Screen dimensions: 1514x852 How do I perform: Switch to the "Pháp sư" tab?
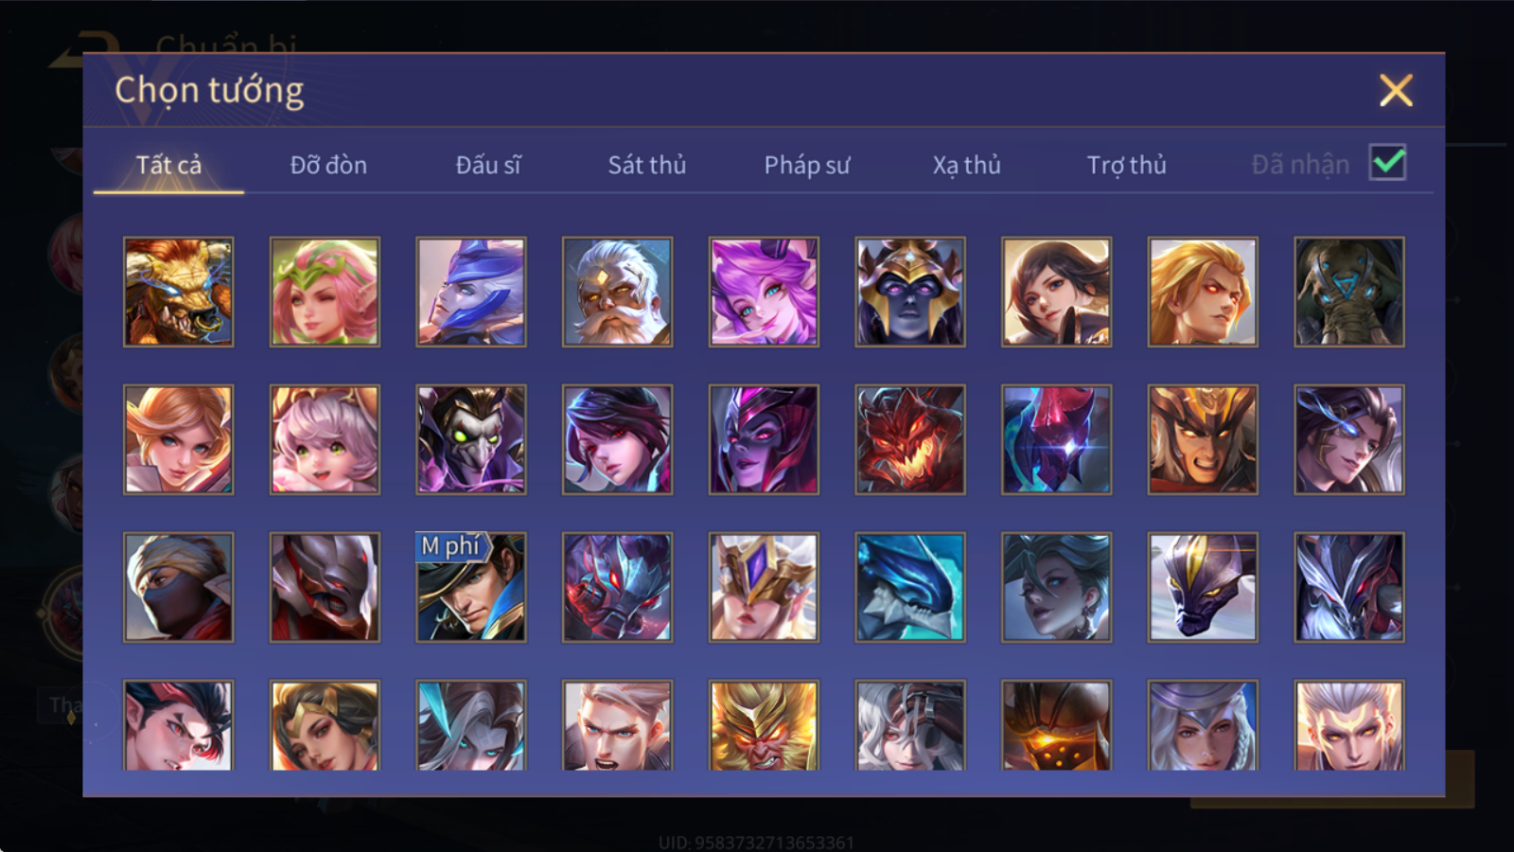(x=807, y=165)
